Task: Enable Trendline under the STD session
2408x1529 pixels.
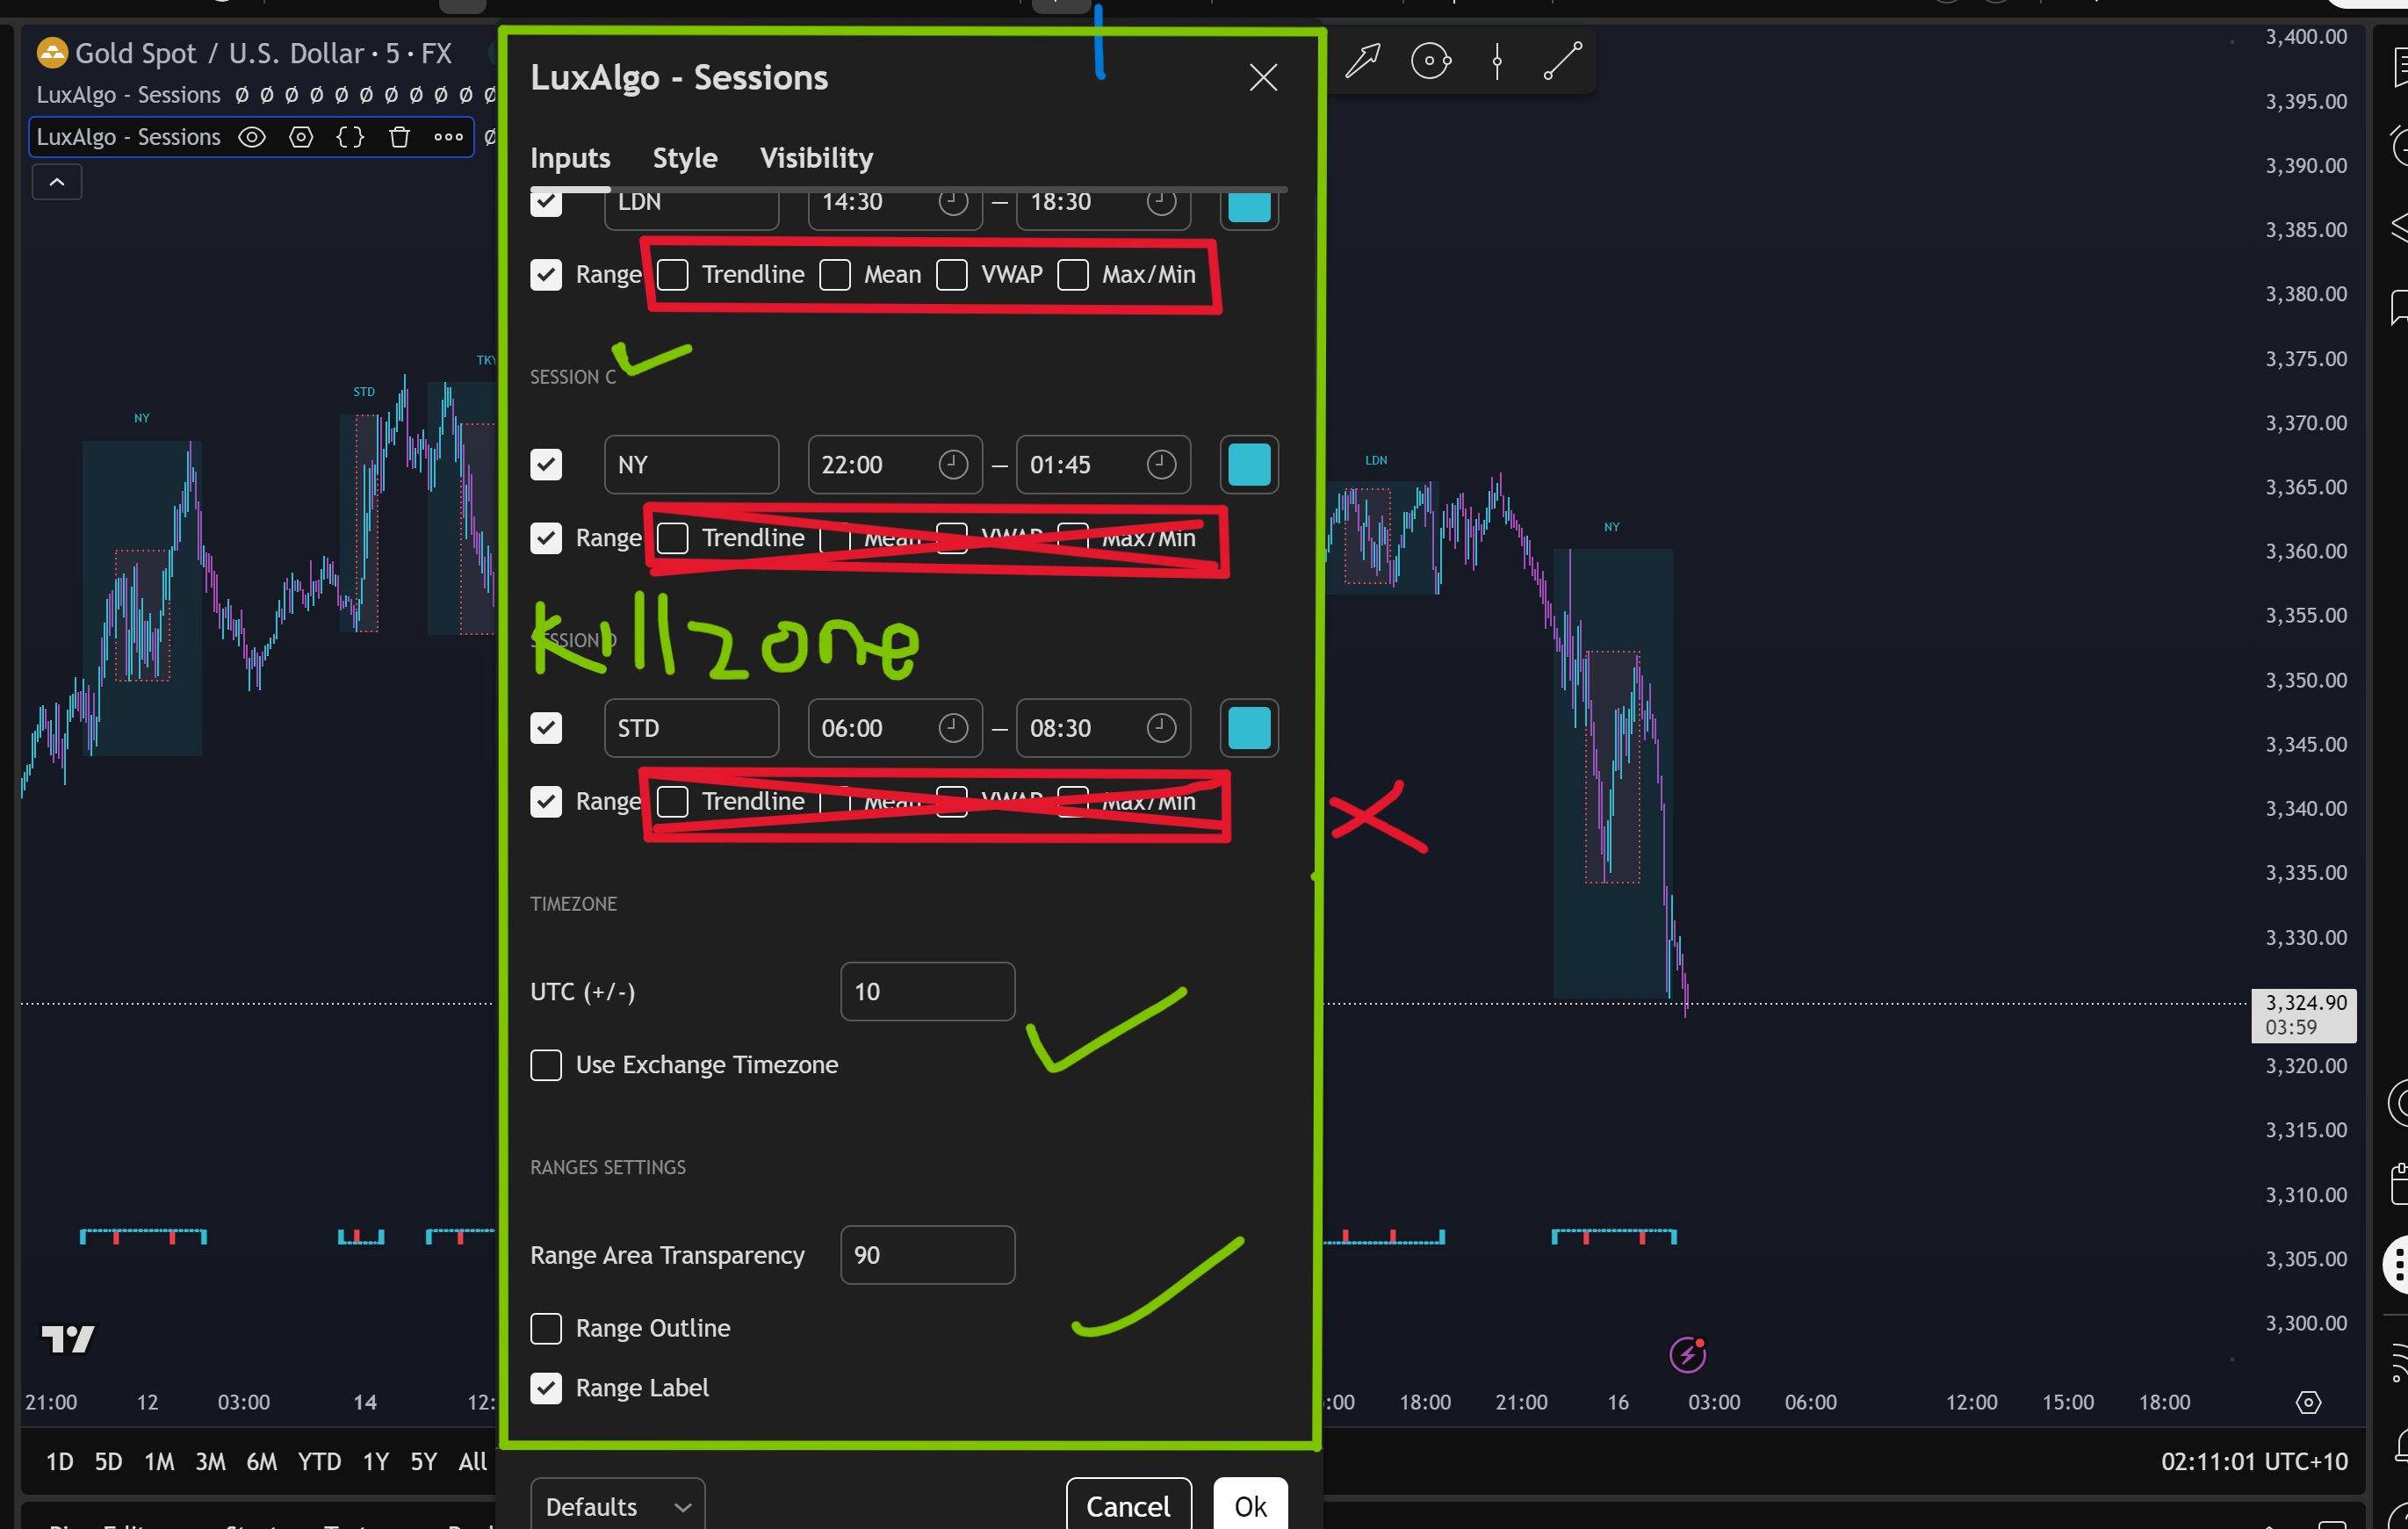Action: coord(672,801)
